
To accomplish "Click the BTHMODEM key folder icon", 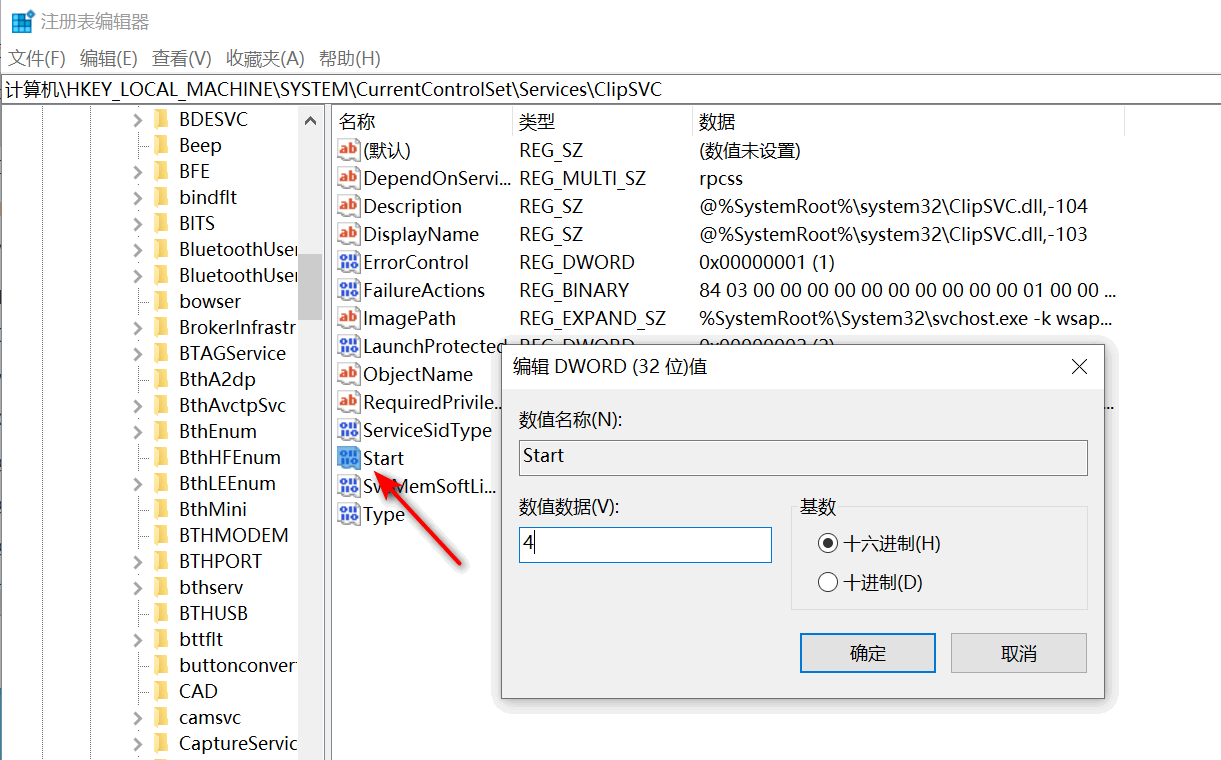I will (161, 535).
